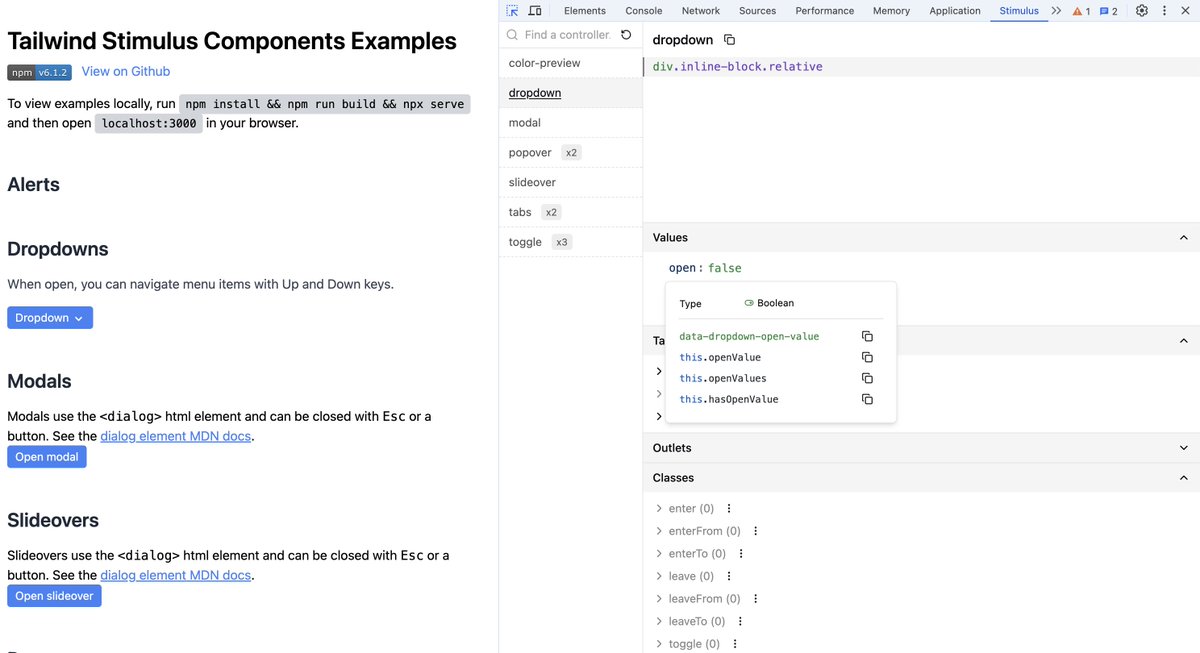Expand the leave (0) class row
The height and width of the screenshot is (653, 1200).
[x=659, y=576]
